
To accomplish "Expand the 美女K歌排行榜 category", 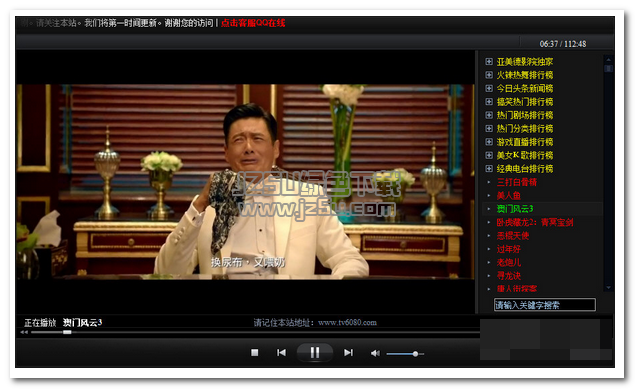I will coord(489,155).
